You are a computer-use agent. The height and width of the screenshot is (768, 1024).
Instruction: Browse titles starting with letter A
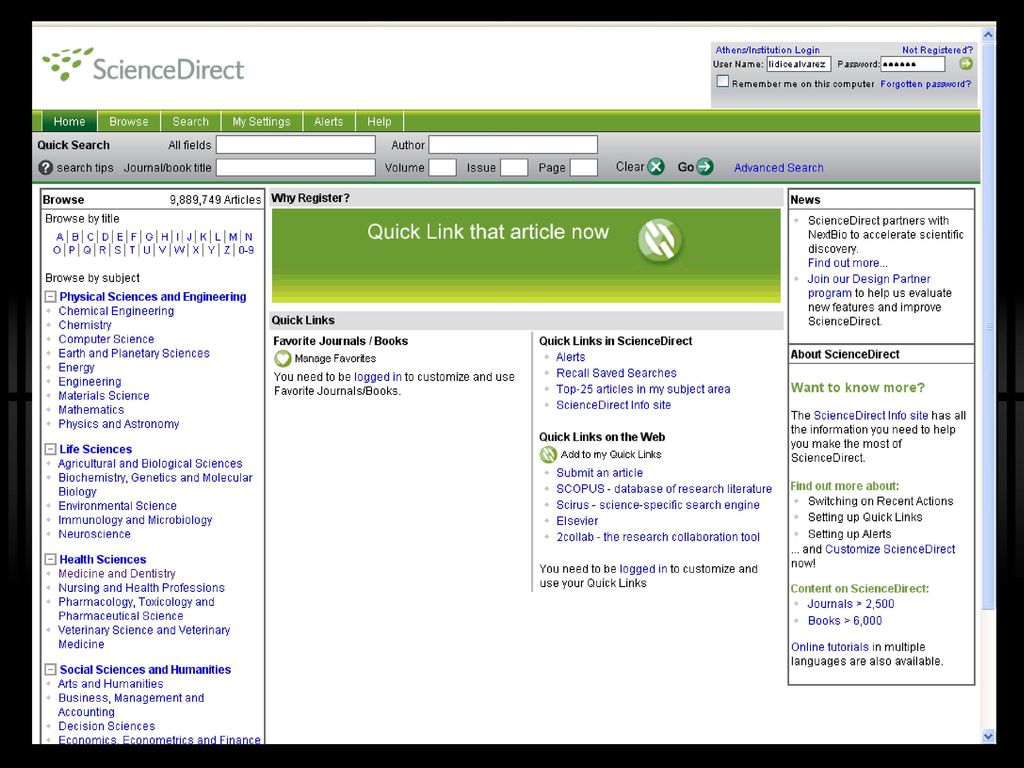click(60, 236)
